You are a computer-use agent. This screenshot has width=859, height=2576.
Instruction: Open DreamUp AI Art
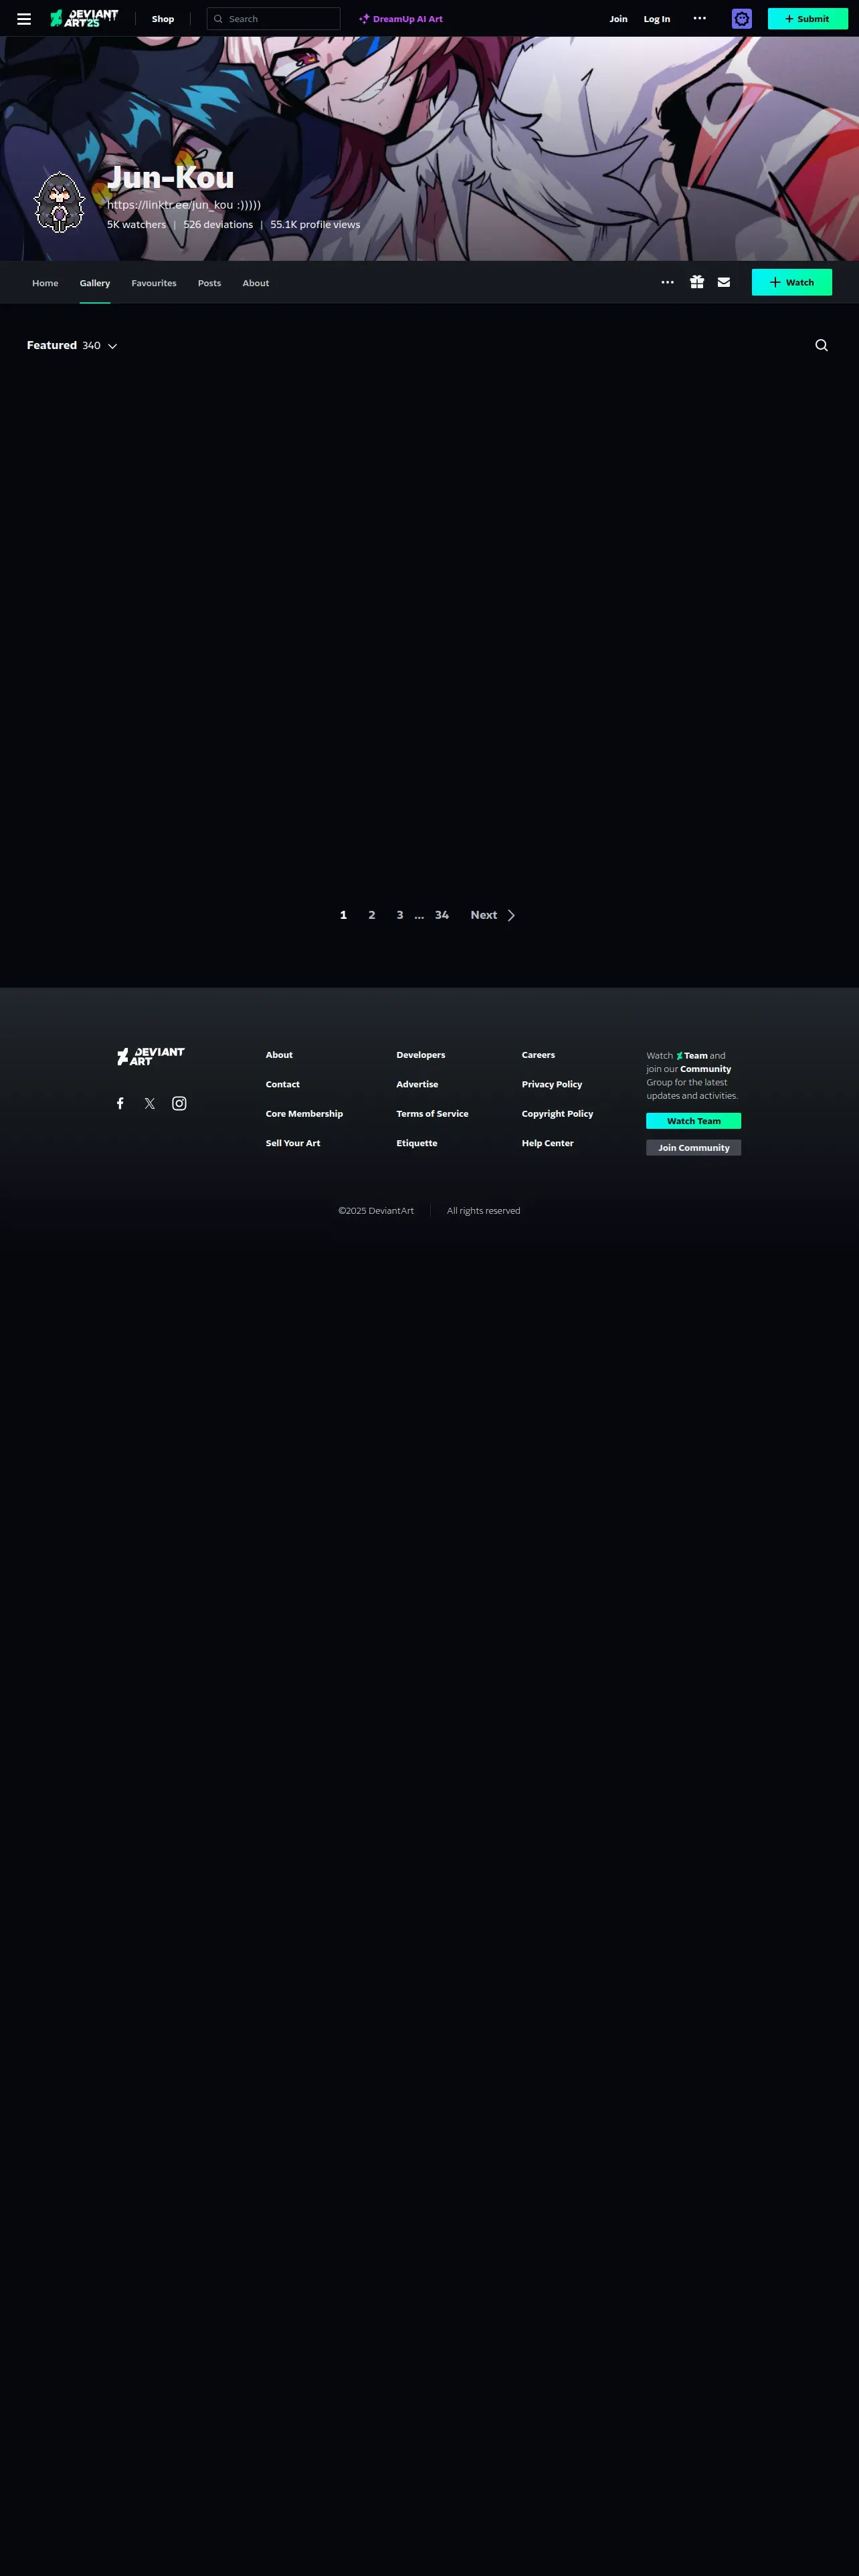click(x=401, y=19)
